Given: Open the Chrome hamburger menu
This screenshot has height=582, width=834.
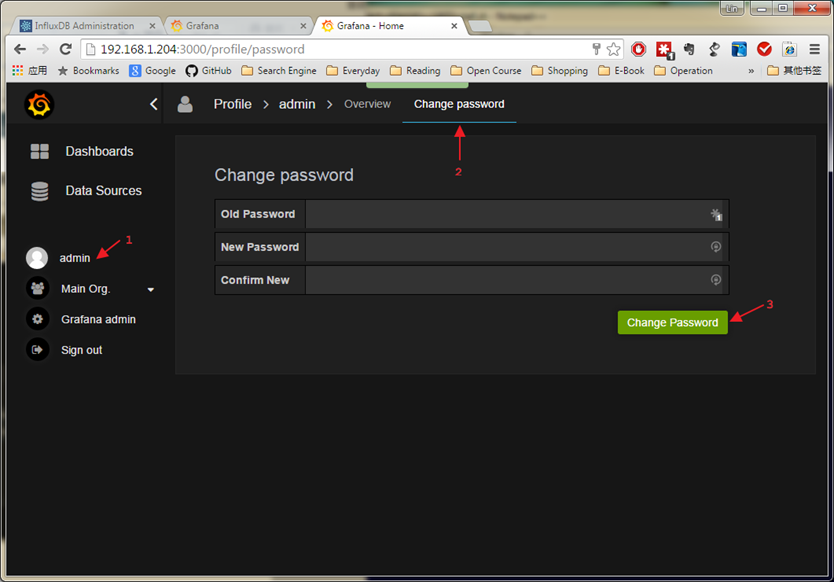Looking at the screenshot, I should tap(814, 49).
